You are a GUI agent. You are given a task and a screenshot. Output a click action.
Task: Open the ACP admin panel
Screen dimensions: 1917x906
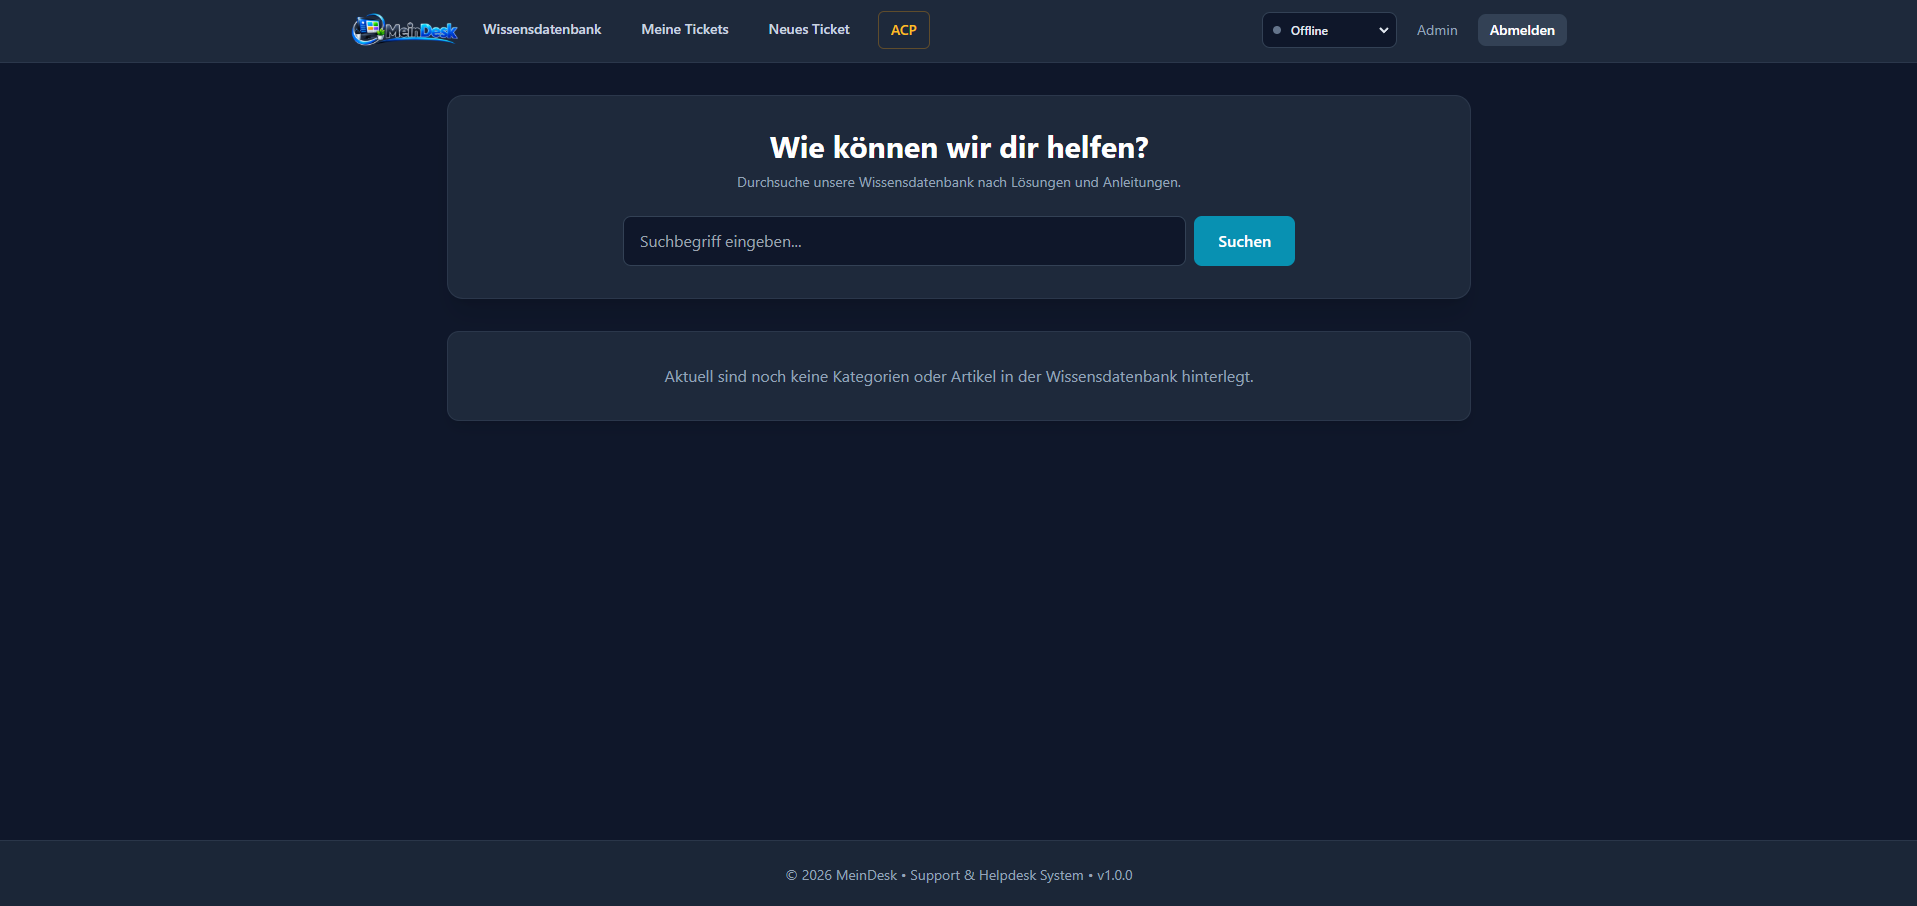coord(904,30)
